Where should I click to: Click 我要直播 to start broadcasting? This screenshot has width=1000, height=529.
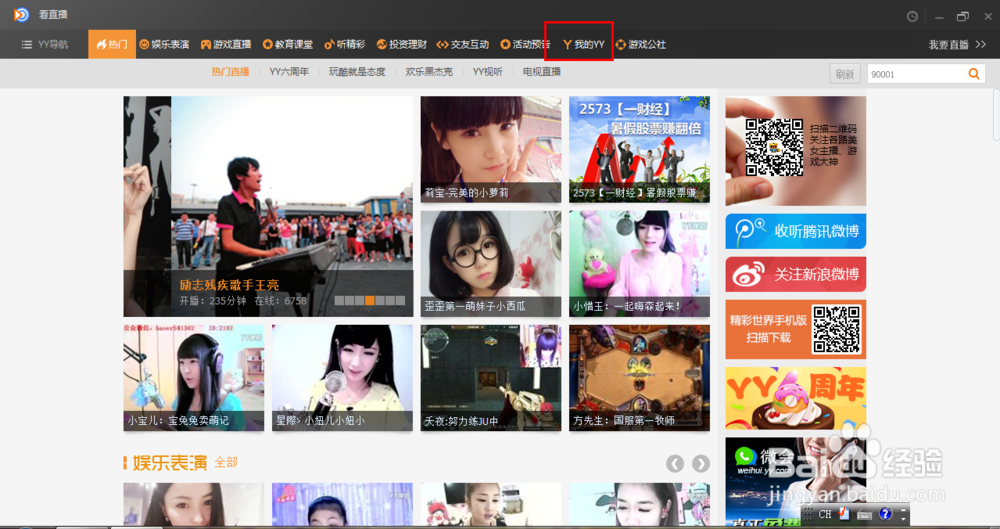click(x=948, y=45)
